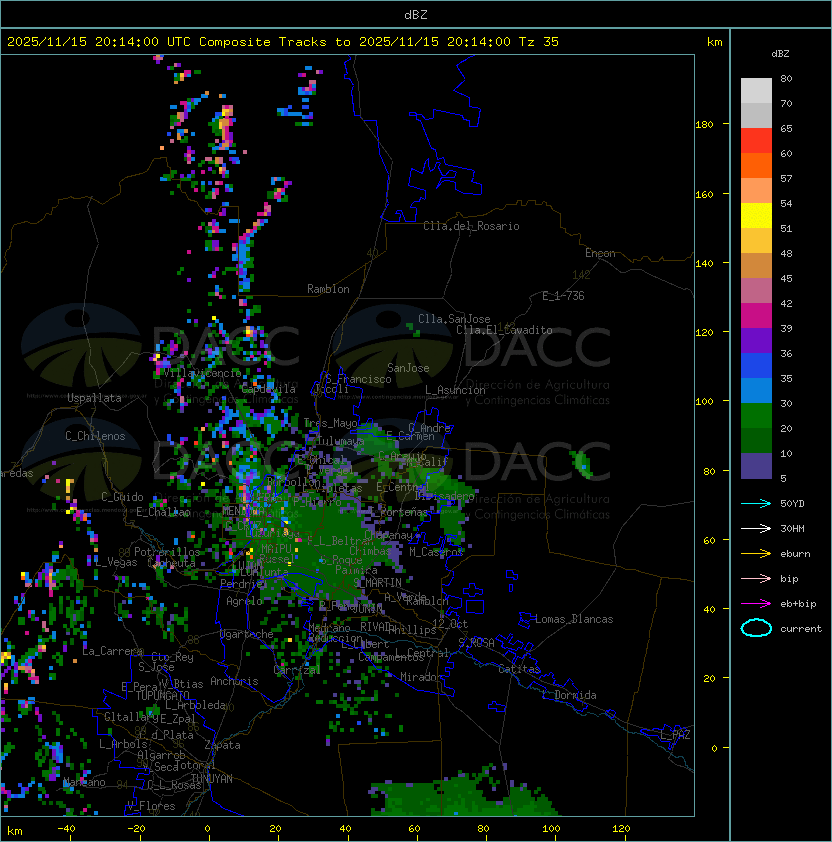Click the '180' tick on the vertical km axis

click(x=704, y=125)
